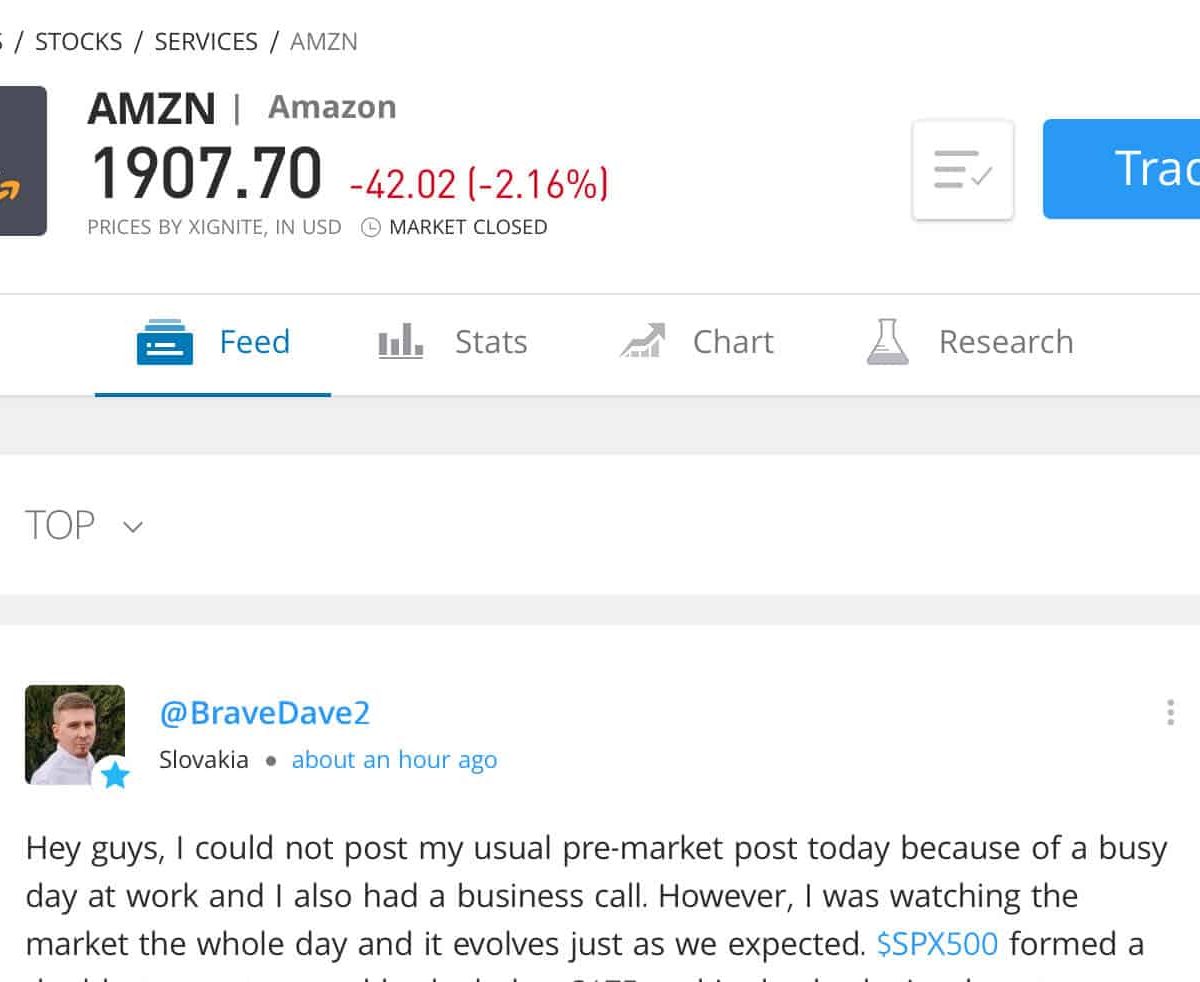
Task: Click the $SPX500 ticker link
Action: click(x=937, y=943)
